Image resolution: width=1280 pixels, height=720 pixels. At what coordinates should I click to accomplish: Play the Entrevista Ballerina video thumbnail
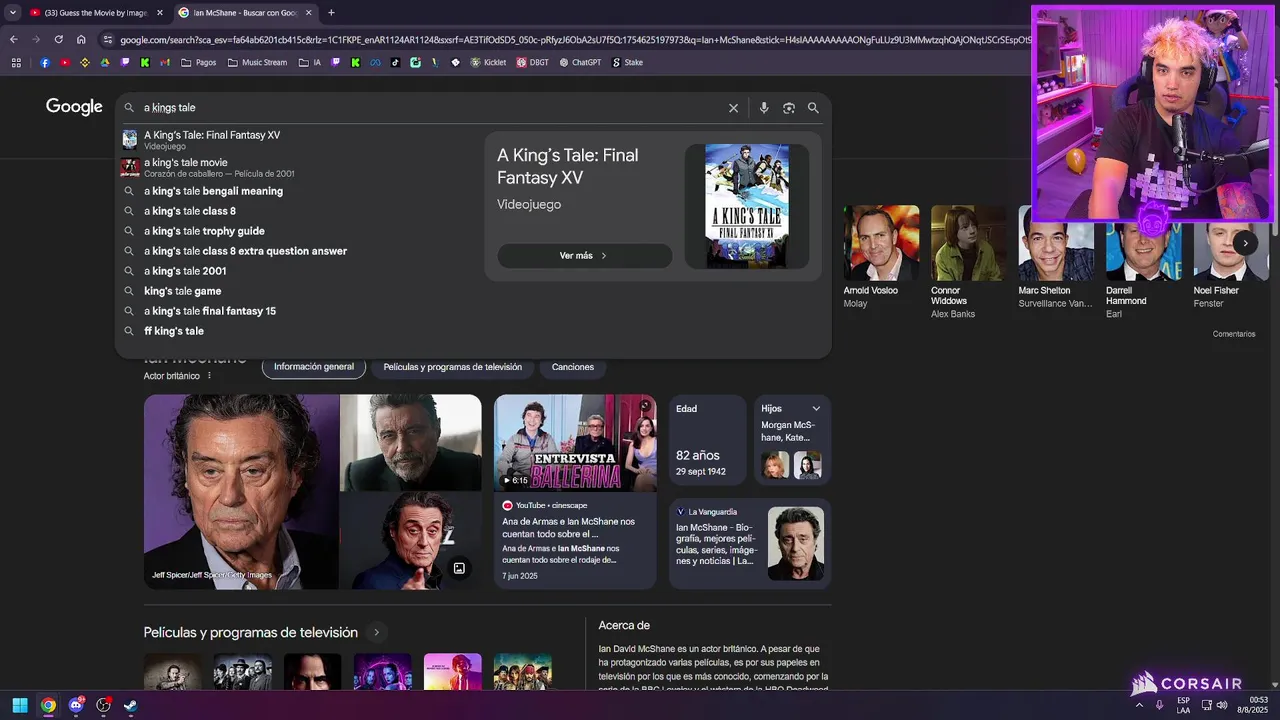point(575,442)
